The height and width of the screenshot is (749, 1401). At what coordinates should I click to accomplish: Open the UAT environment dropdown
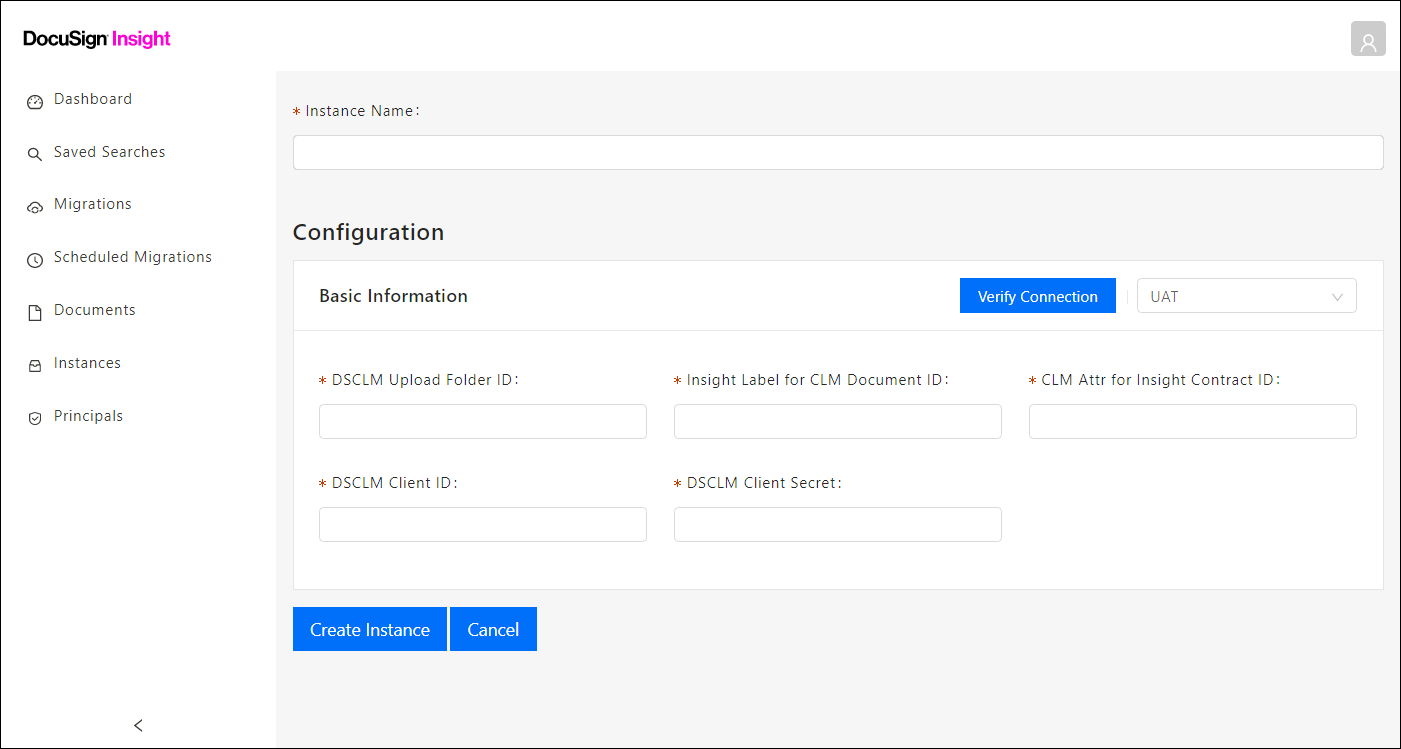pos(1246,296)
